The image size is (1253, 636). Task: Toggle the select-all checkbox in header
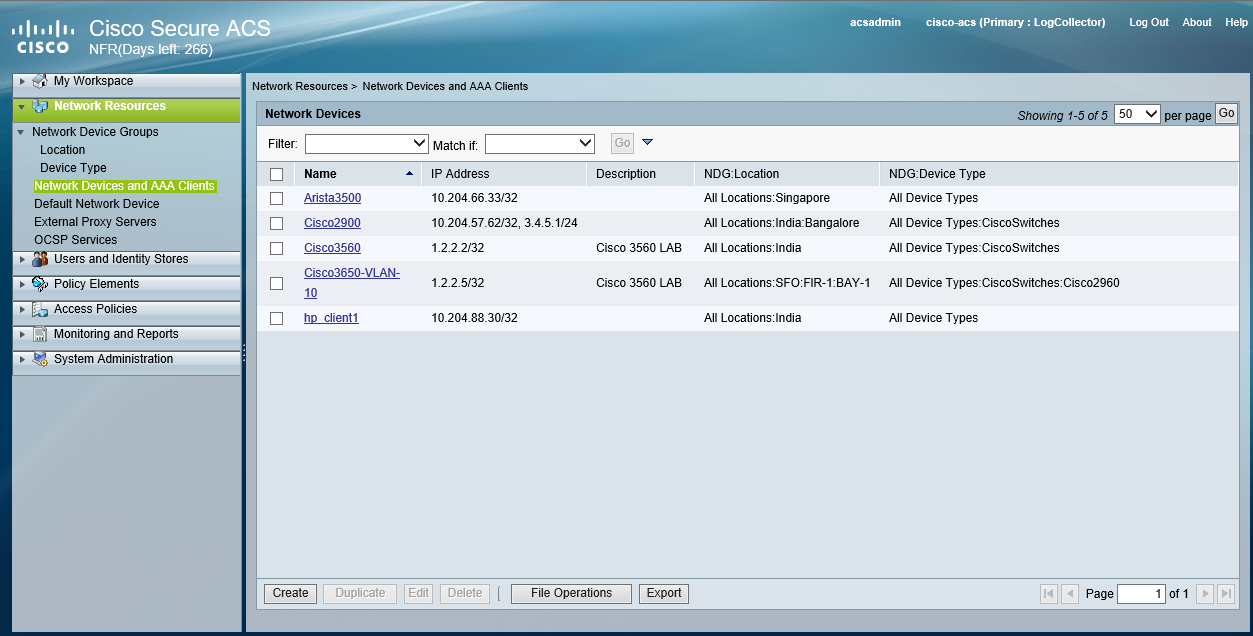(277, 174)
